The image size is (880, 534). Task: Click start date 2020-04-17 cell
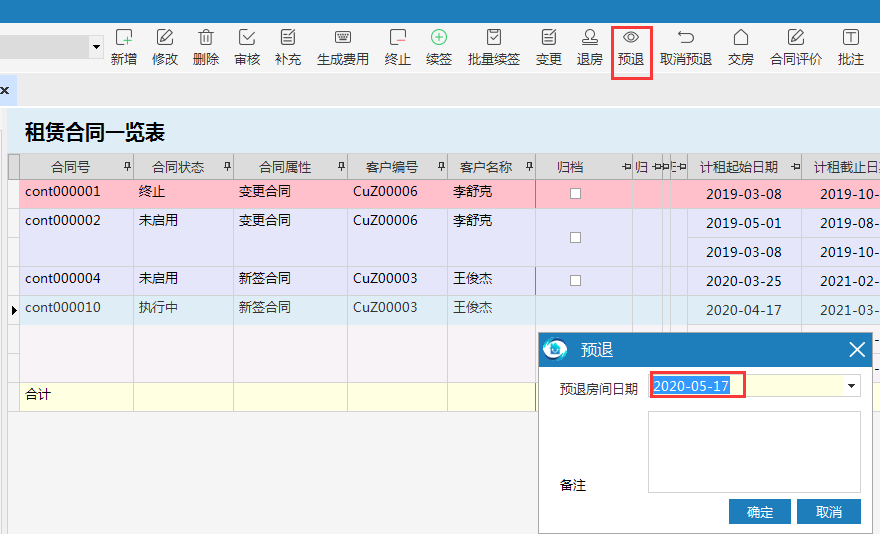744,310
